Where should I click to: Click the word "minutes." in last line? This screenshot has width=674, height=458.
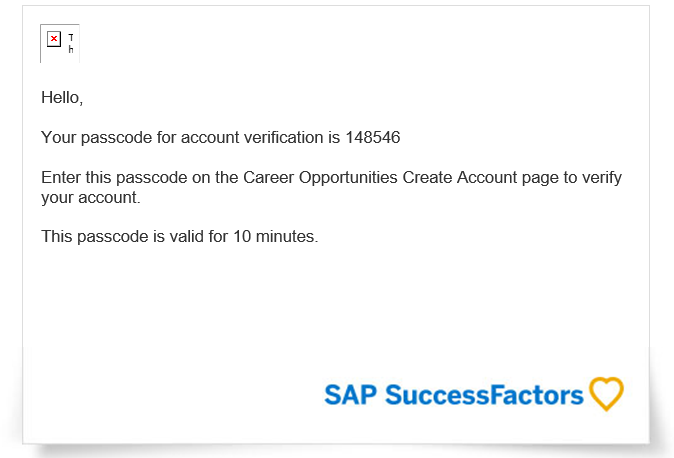click(x=287, y=237)
